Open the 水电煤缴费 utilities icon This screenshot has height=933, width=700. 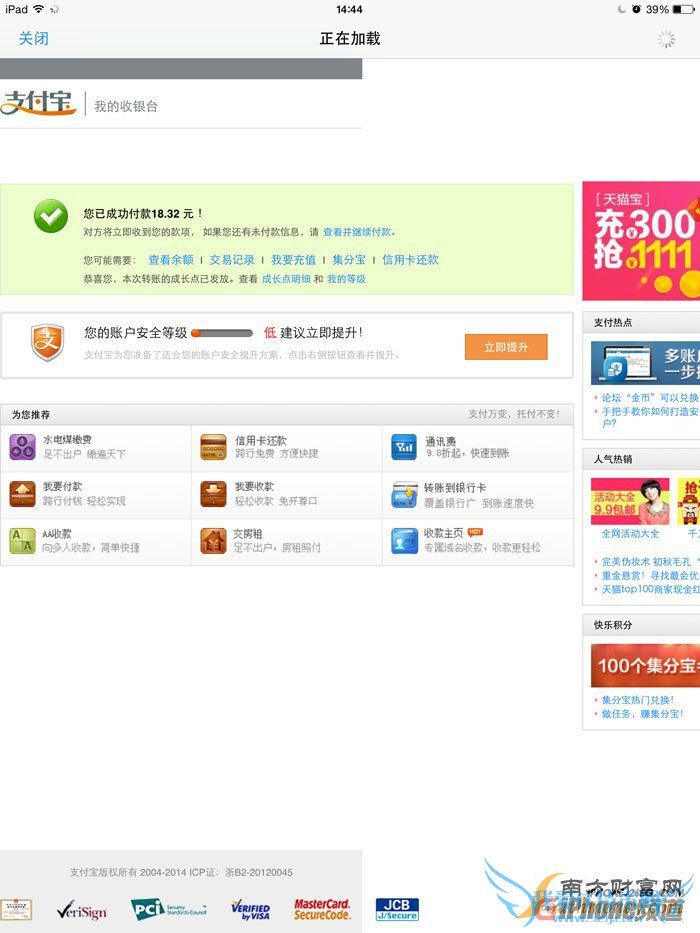tap(23, 447)
